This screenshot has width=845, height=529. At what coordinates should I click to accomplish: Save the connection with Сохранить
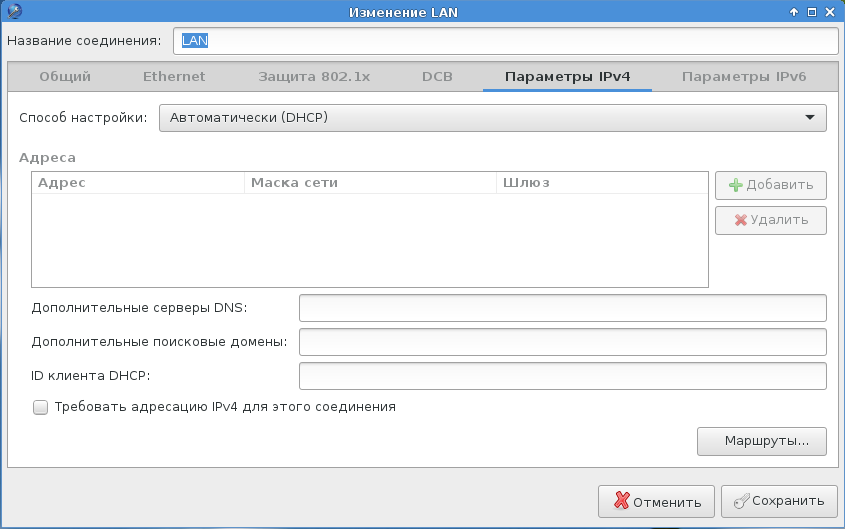pos(778,501)
